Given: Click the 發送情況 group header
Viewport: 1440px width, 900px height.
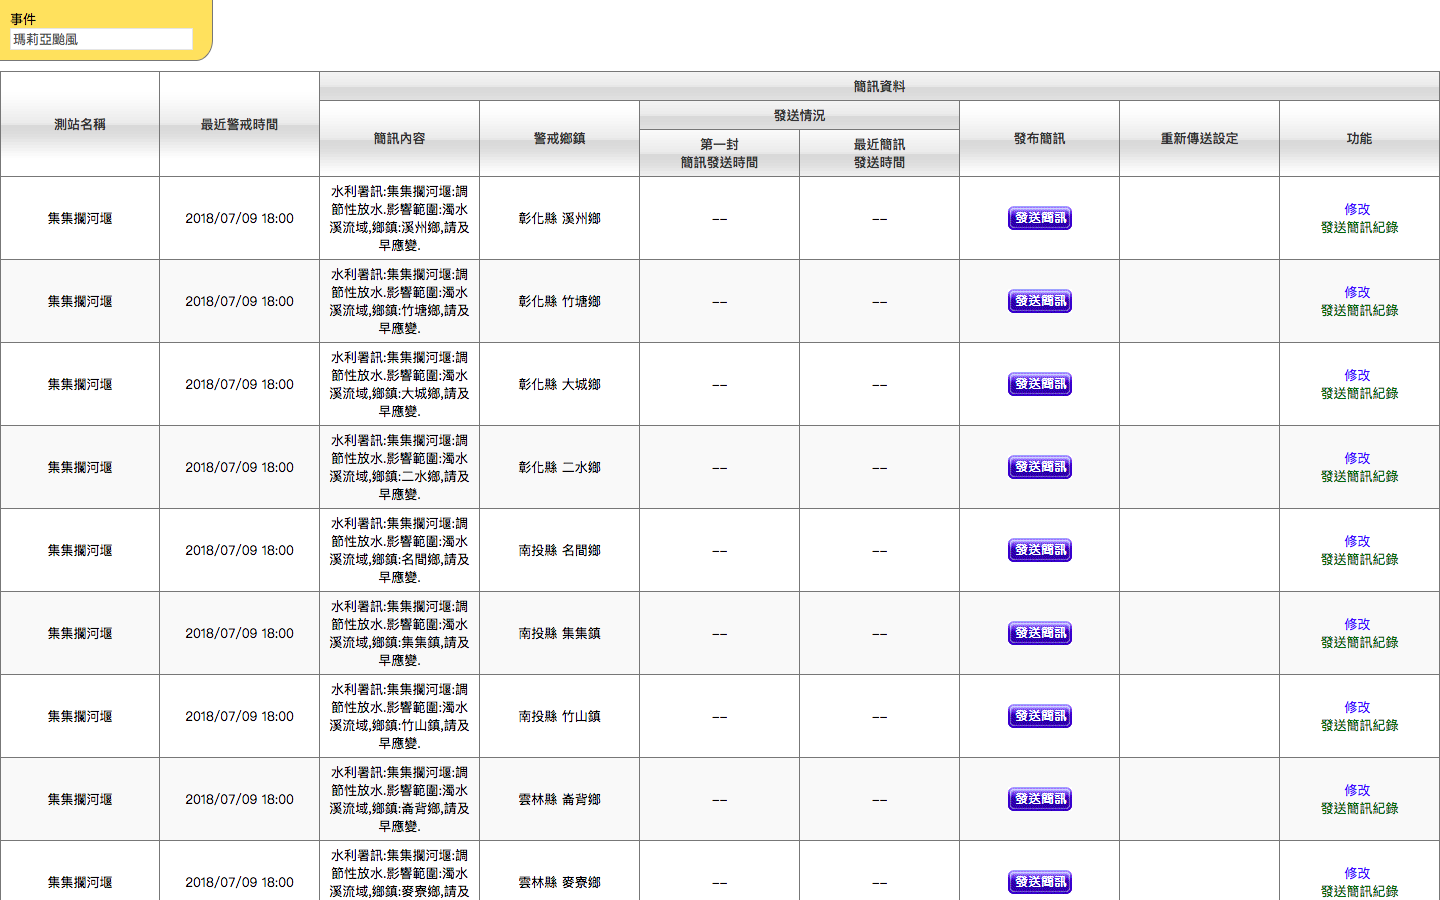Looking at the screenshot, I should click(x=799, y=115).
